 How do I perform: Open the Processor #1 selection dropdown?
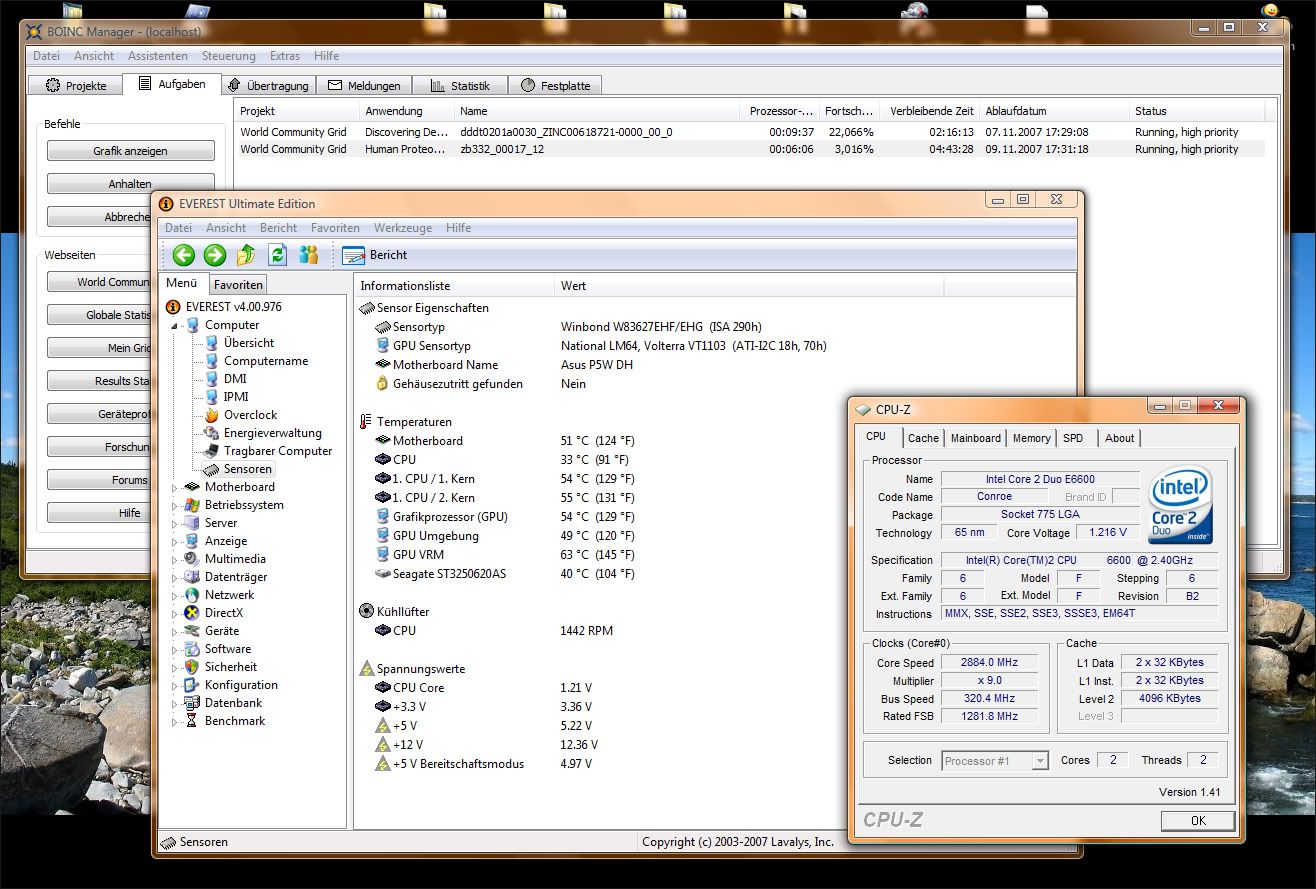pyautogui.click(x=1040, y=761)
